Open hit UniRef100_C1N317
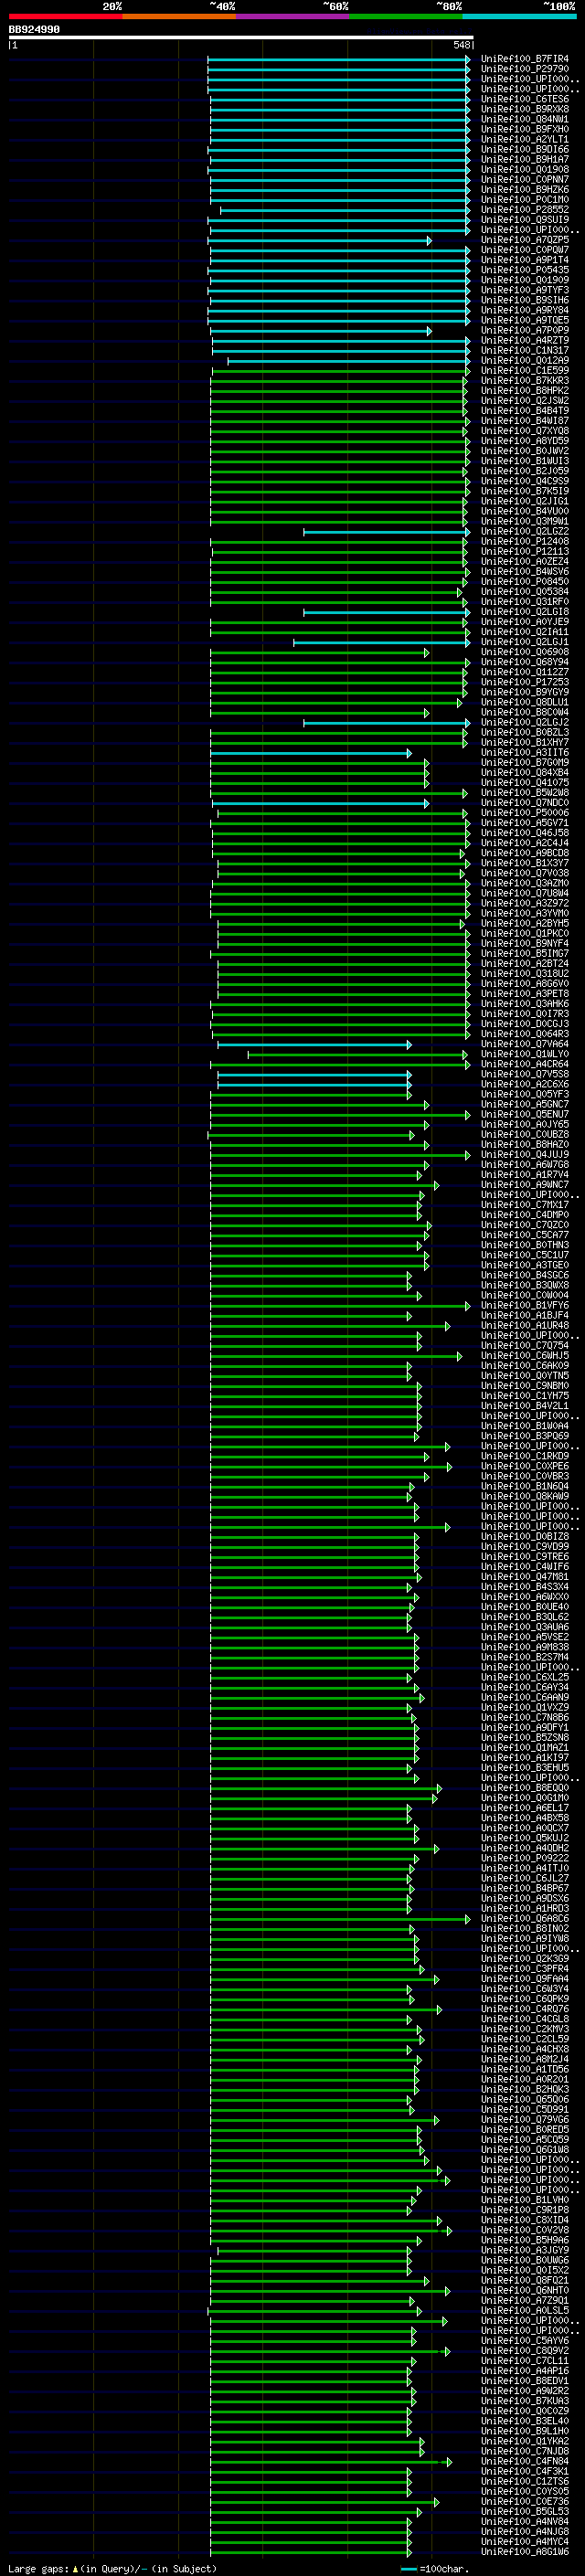This screenshot has width=585, height=2576. pyautogui.click(x=525, y=350)
